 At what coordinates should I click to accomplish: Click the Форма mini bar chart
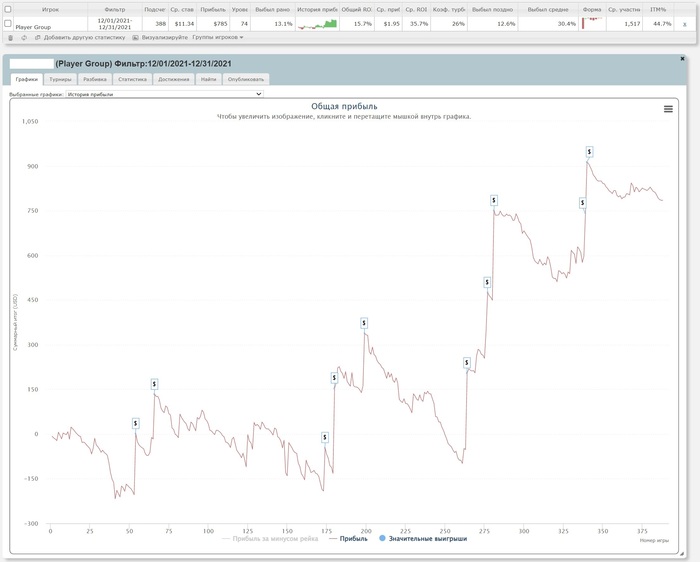pyautogui.click(x=592, y=23)
